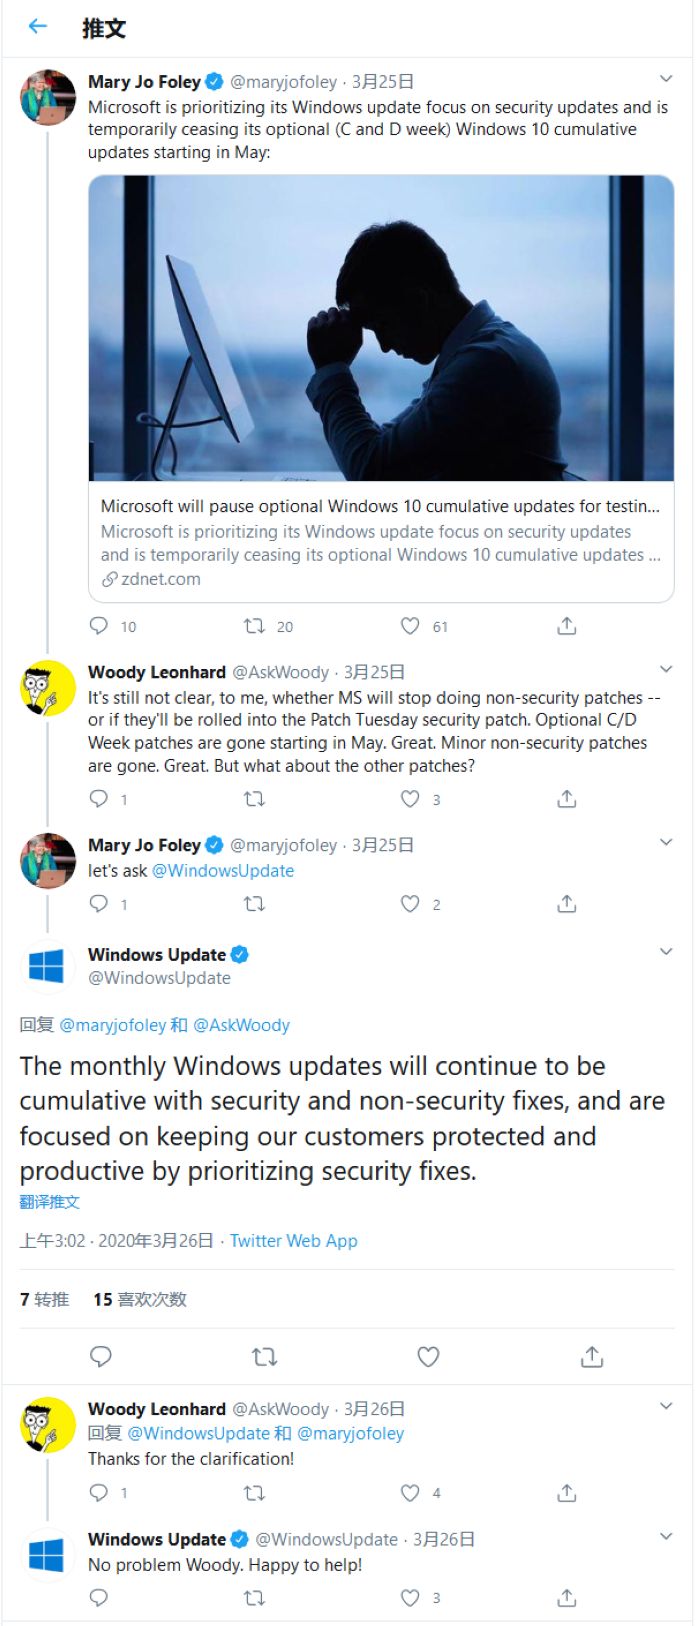Open options chevron on Mary Jo Foley's first tweet
Image resolution: width=700 pixels, height=1626 pixels.
666,79
